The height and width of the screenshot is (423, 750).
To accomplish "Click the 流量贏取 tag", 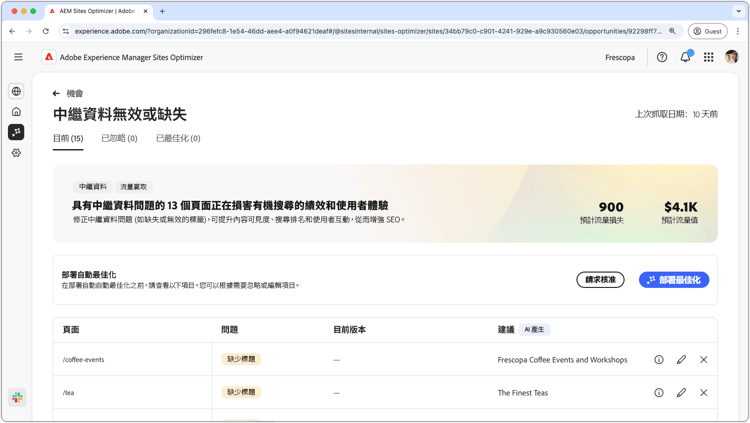I will (133, 187).
